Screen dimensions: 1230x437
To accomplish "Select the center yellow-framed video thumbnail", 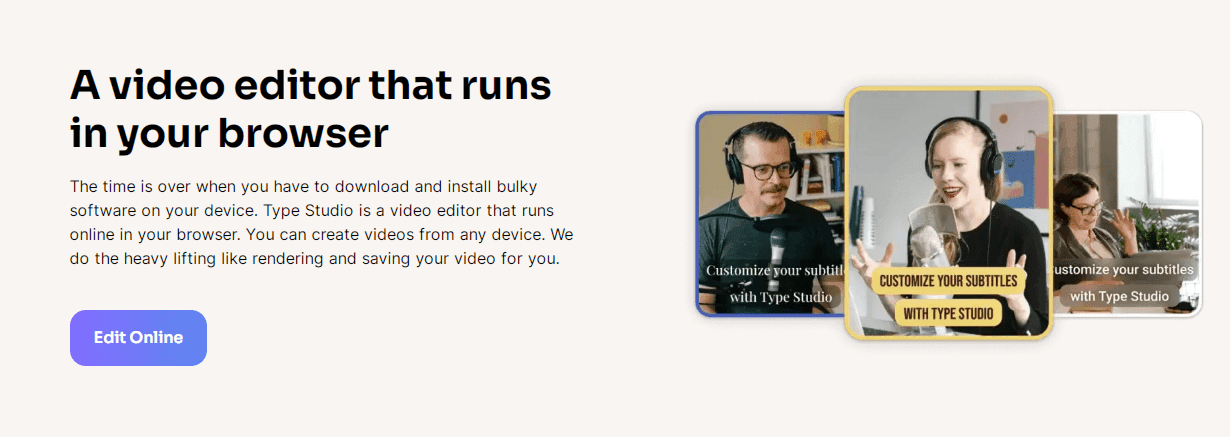I will (948, 213).
